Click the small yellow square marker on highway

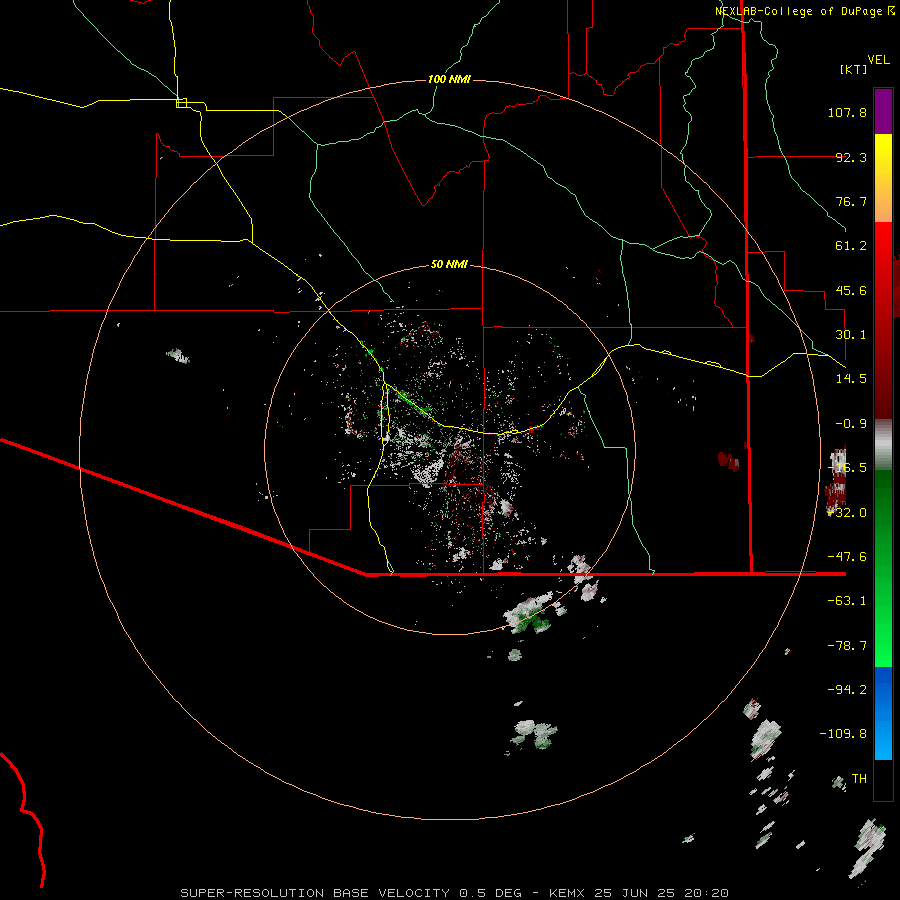[181, 103]
